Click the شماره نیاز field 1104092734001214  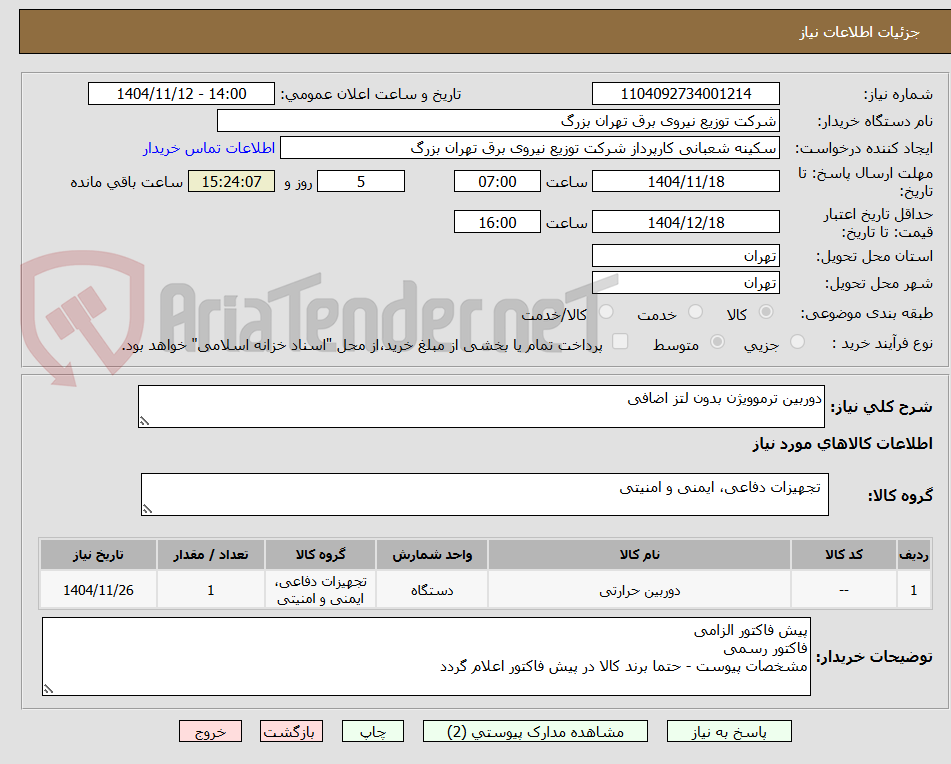click(x=685, y=94)
